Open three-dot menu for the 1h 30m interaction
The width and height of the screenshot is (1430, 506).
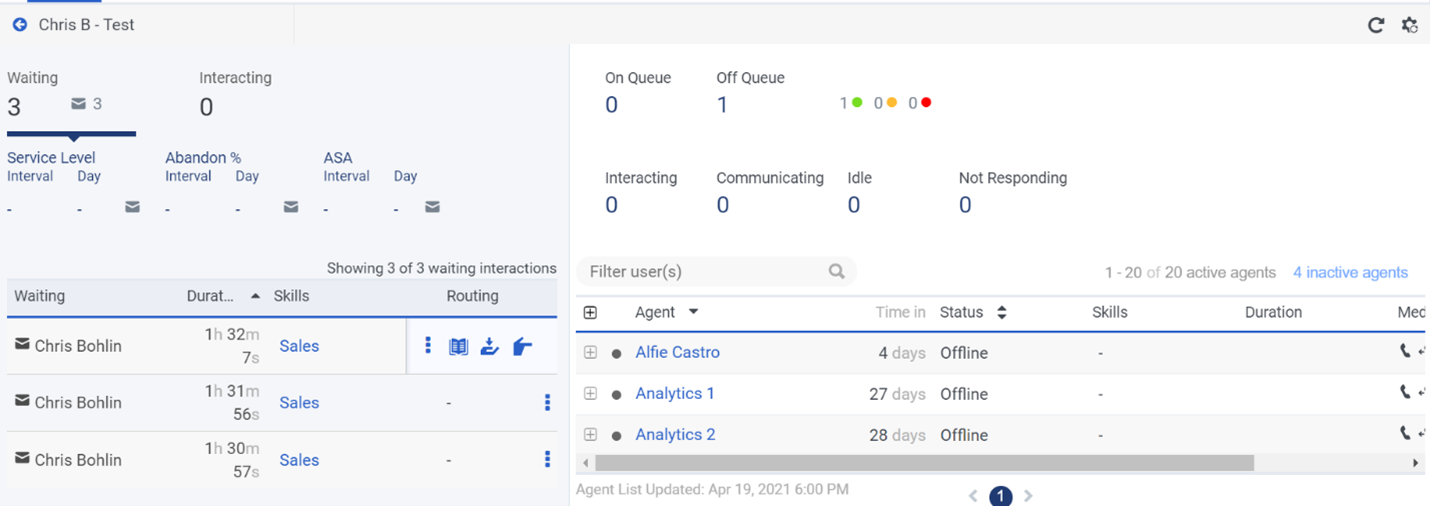547,459
